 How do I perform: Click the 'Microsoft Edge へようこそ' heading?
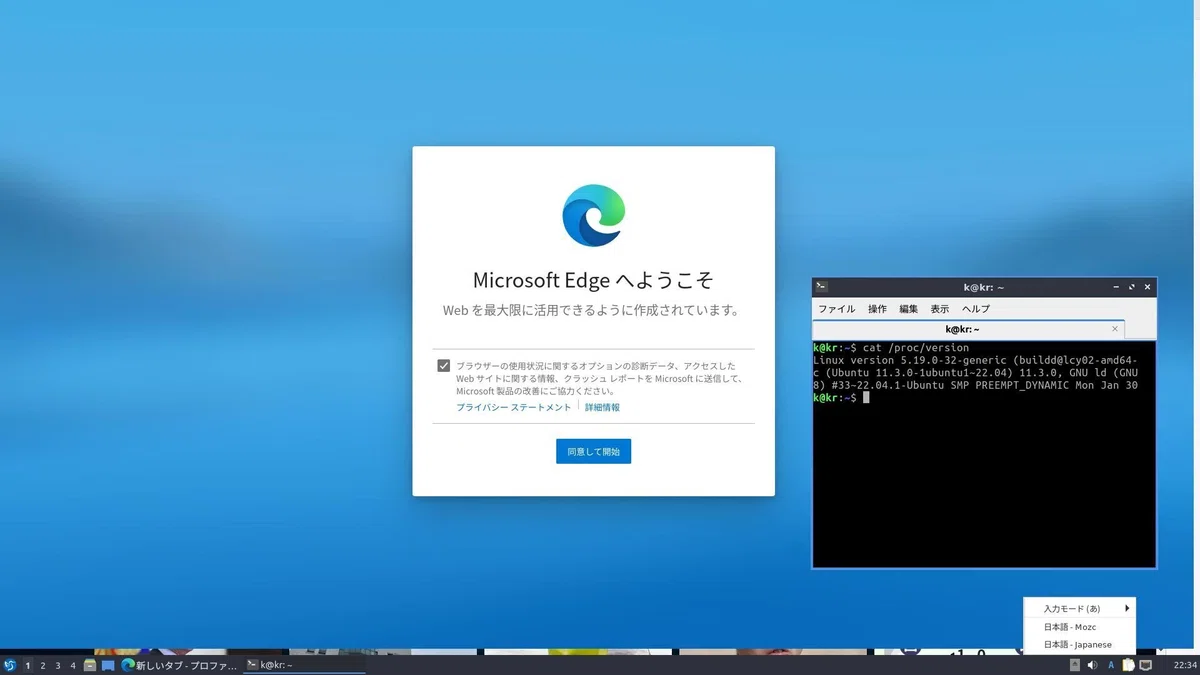click(593, 279)
